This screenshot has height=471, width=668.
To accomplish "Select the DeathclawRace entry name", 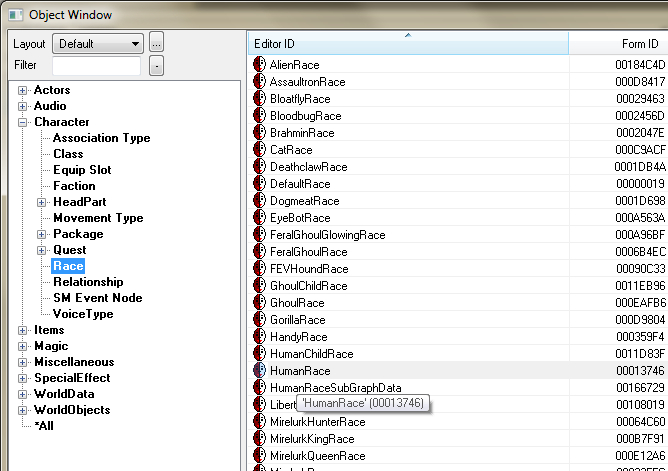I will click(x=309, y=167).
